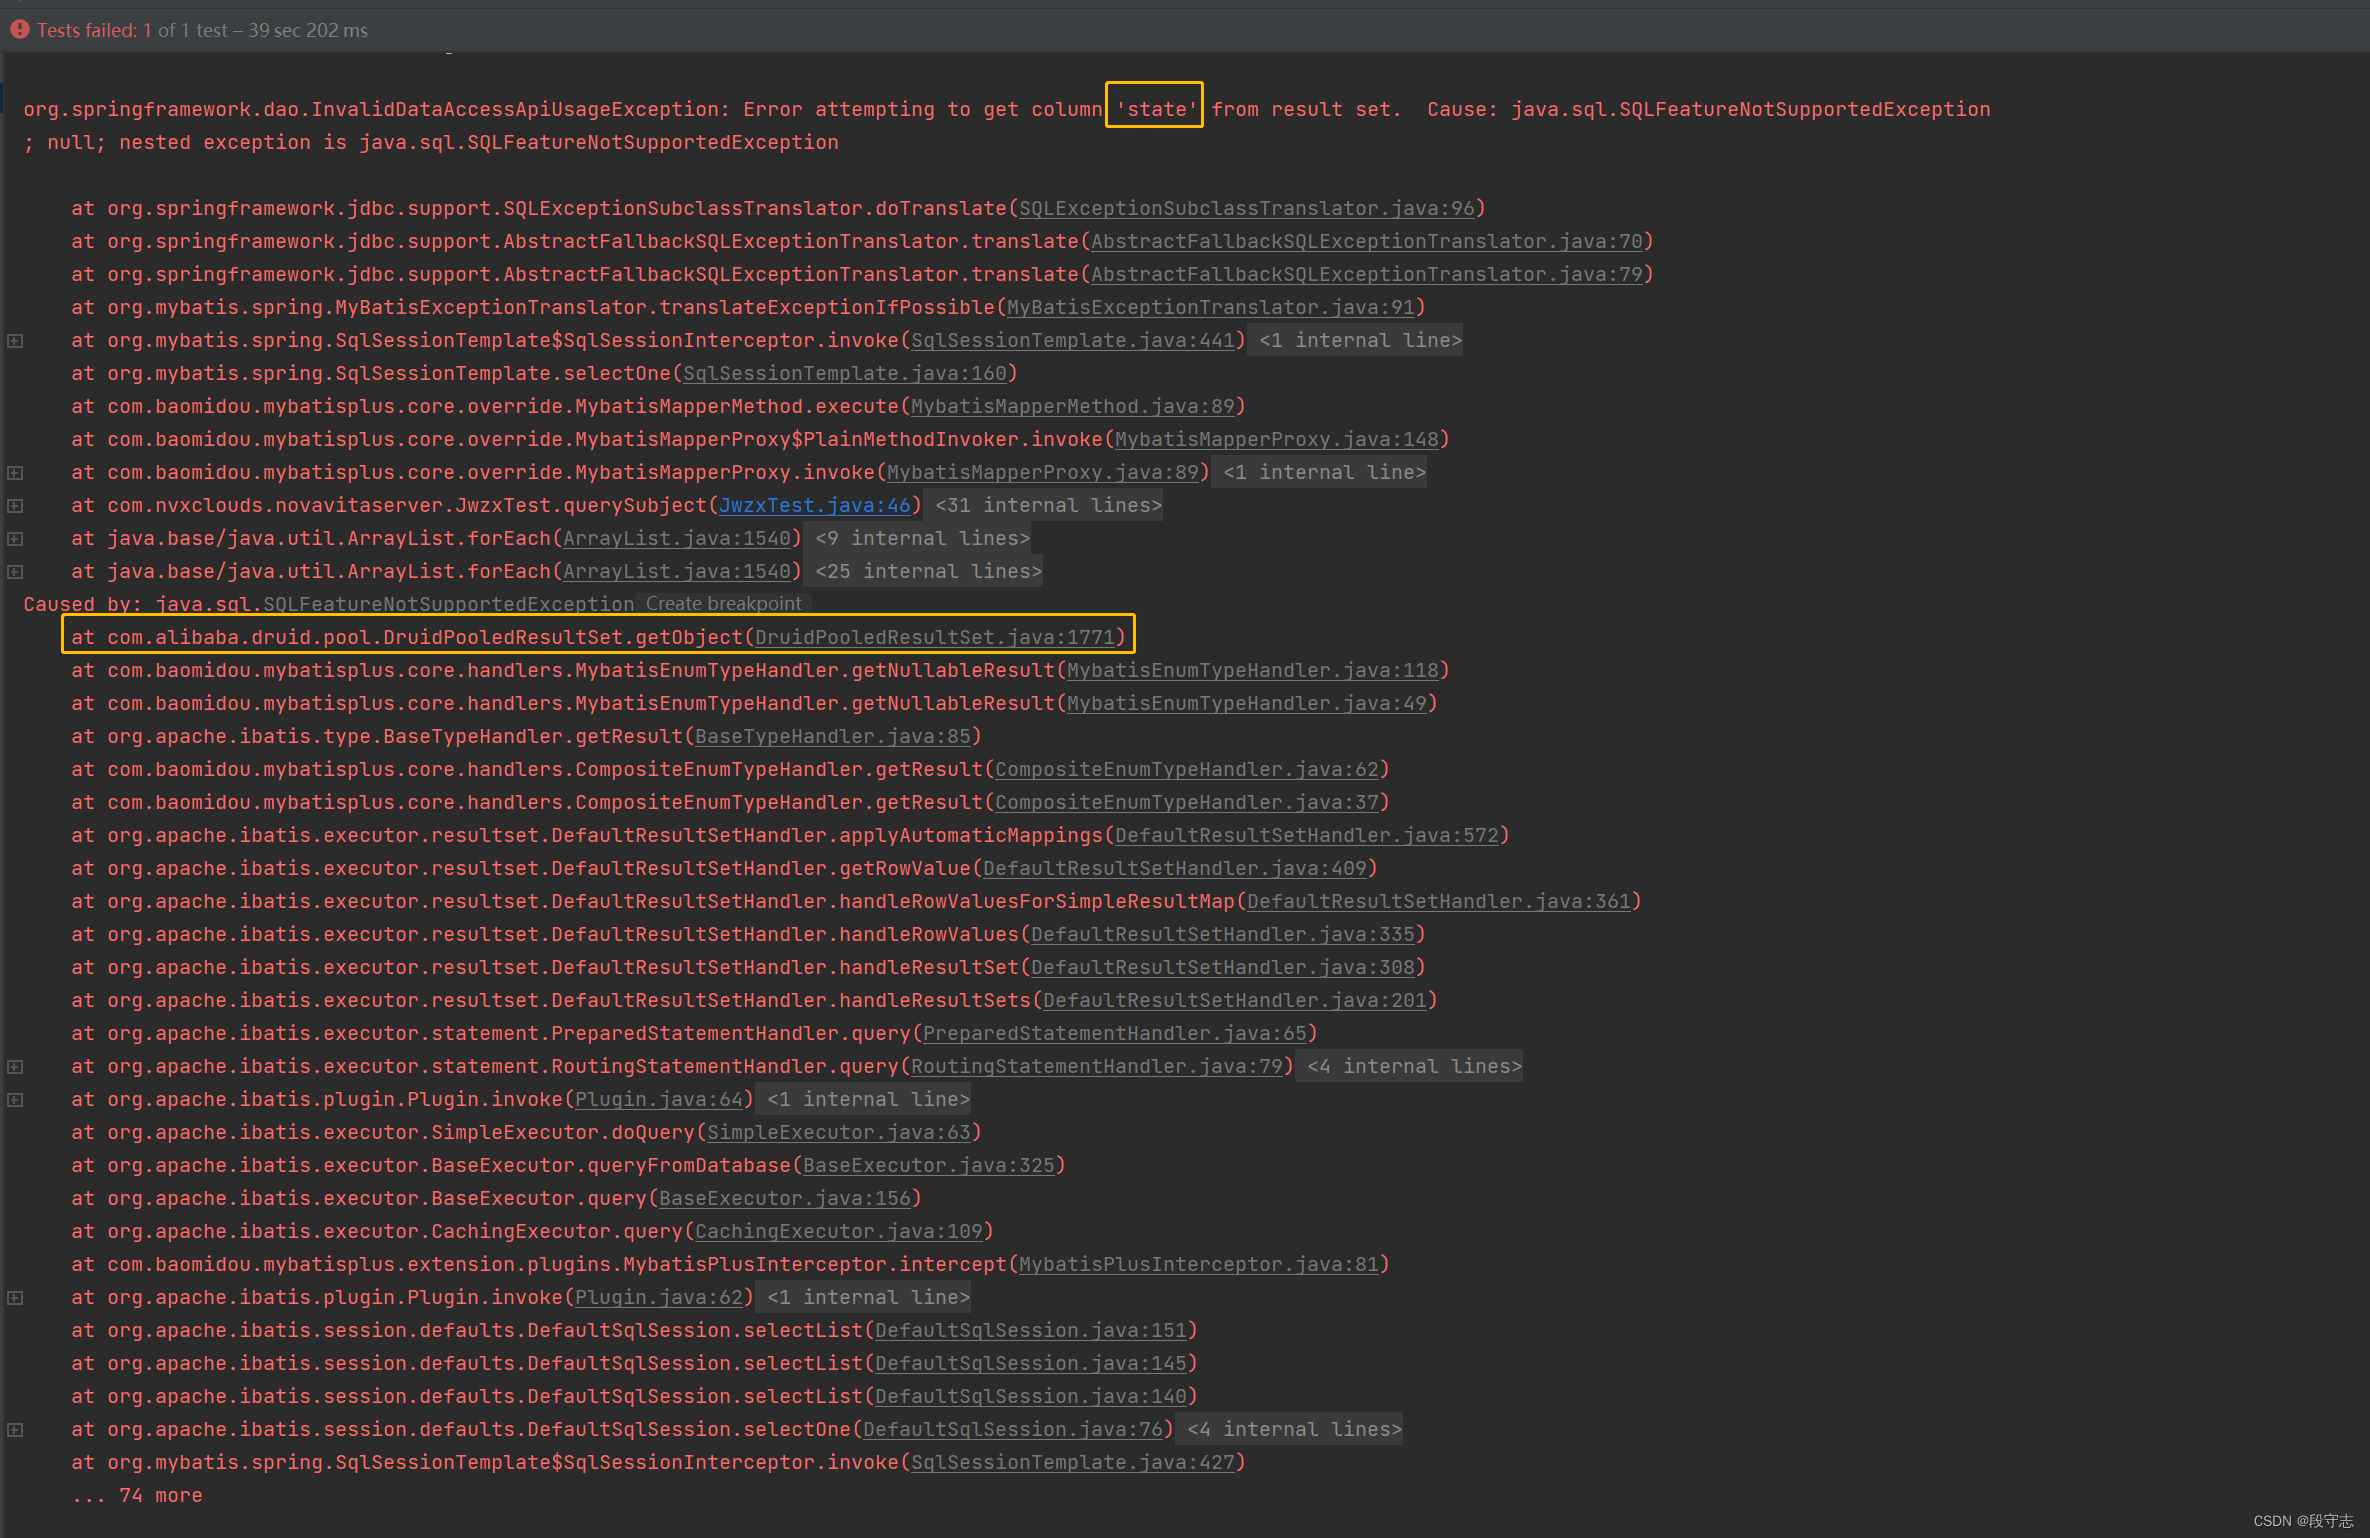The height and width of the screenshot is (1538, 2370).
Task: Open MybatisPlusInterceptor.java:81 source file
Action: click(x=1196, y=1264)
